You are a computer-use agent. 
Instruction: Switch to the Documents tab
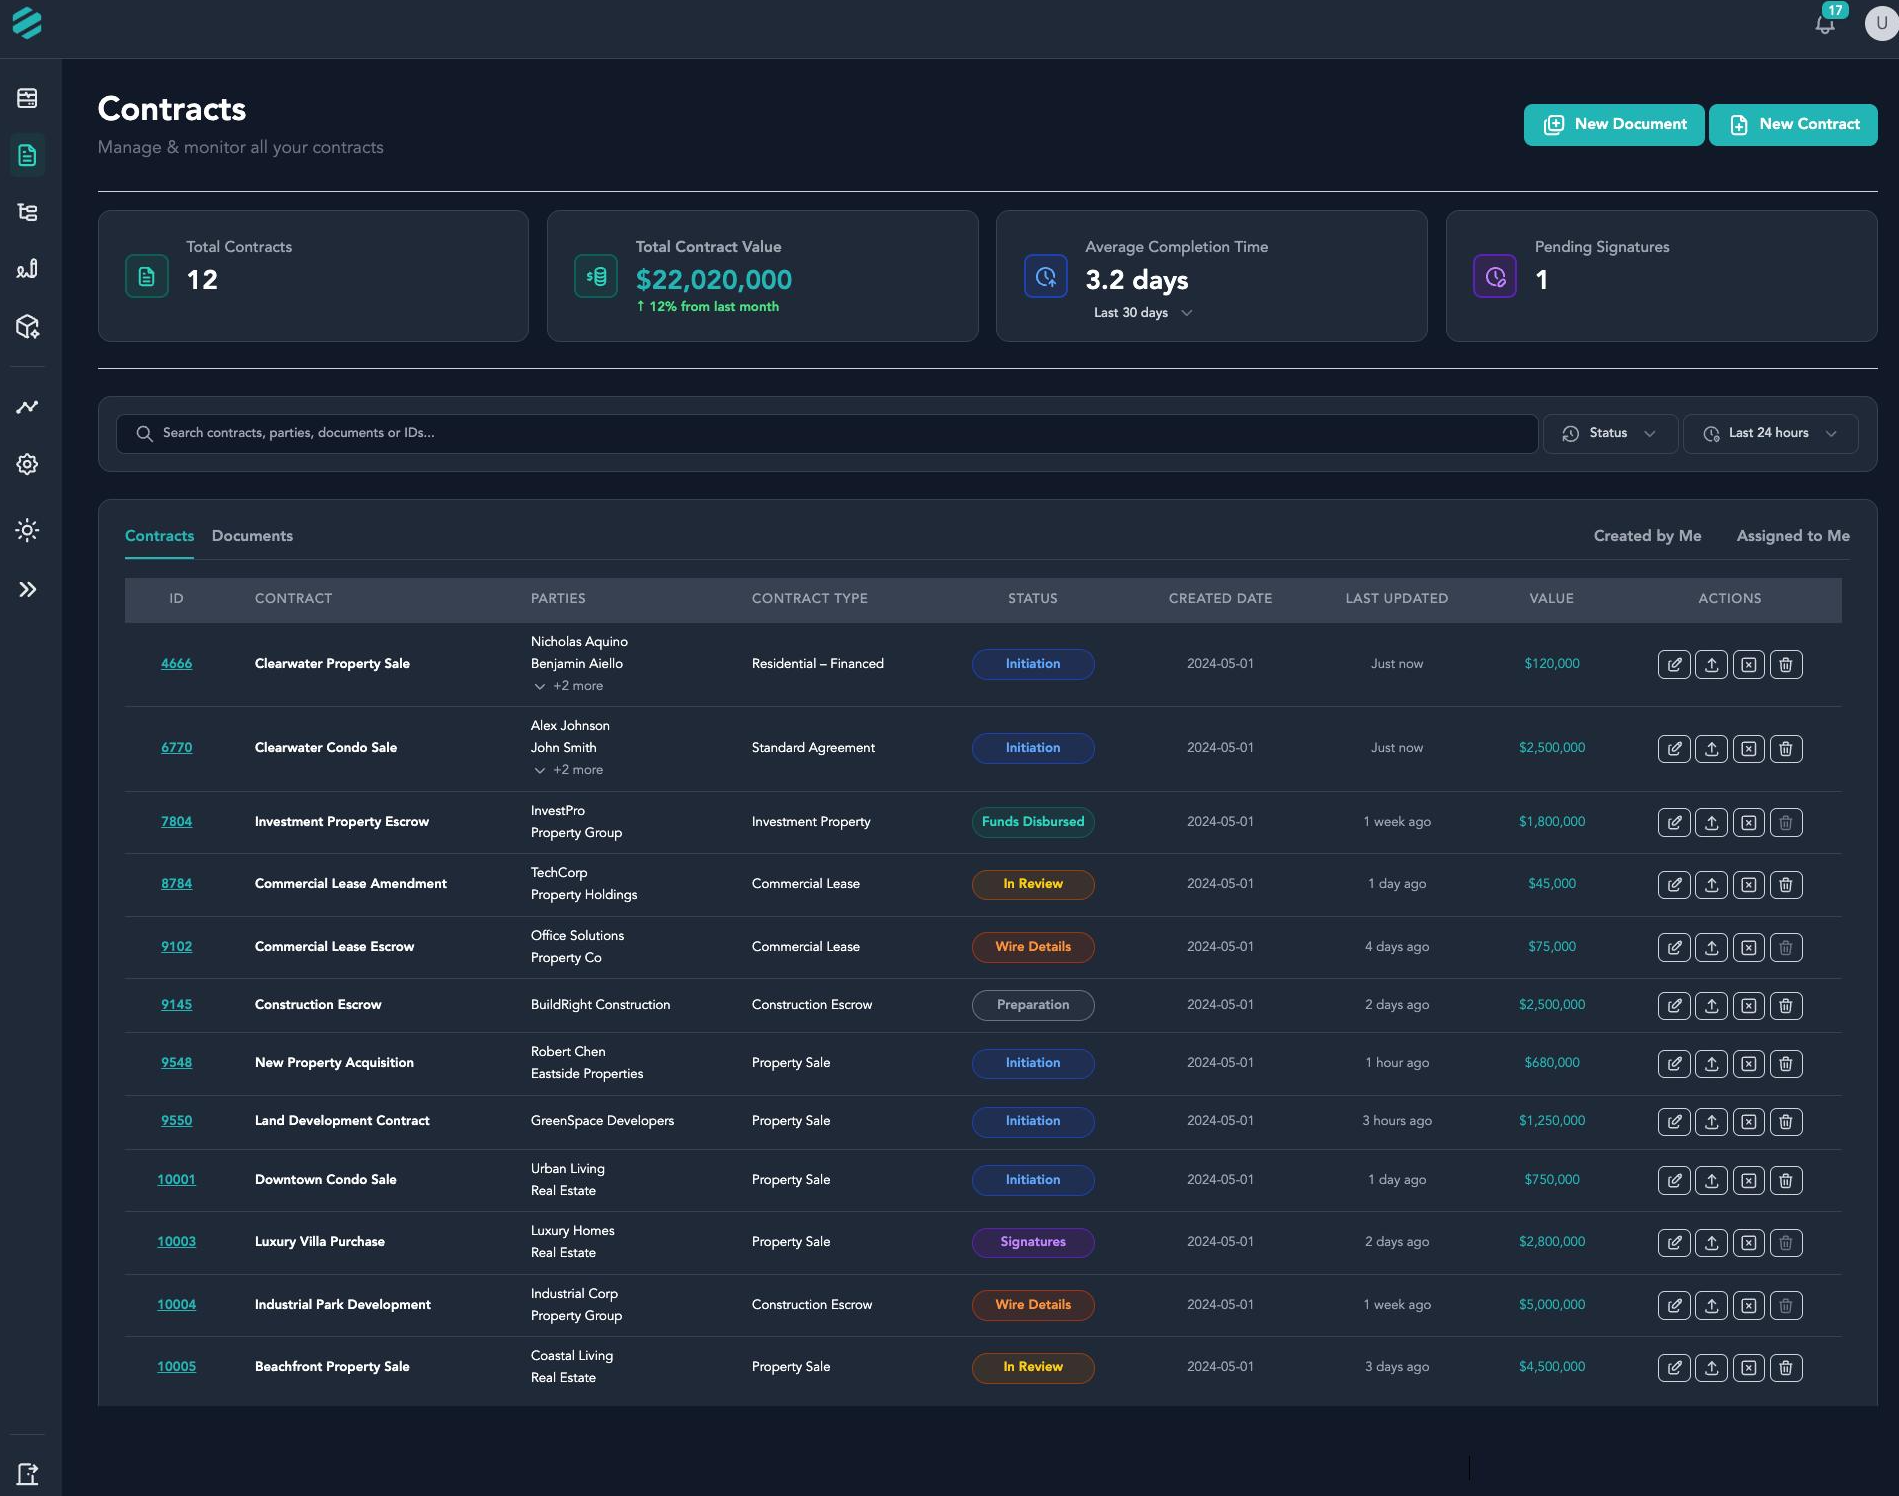click(x=251, y=536)
